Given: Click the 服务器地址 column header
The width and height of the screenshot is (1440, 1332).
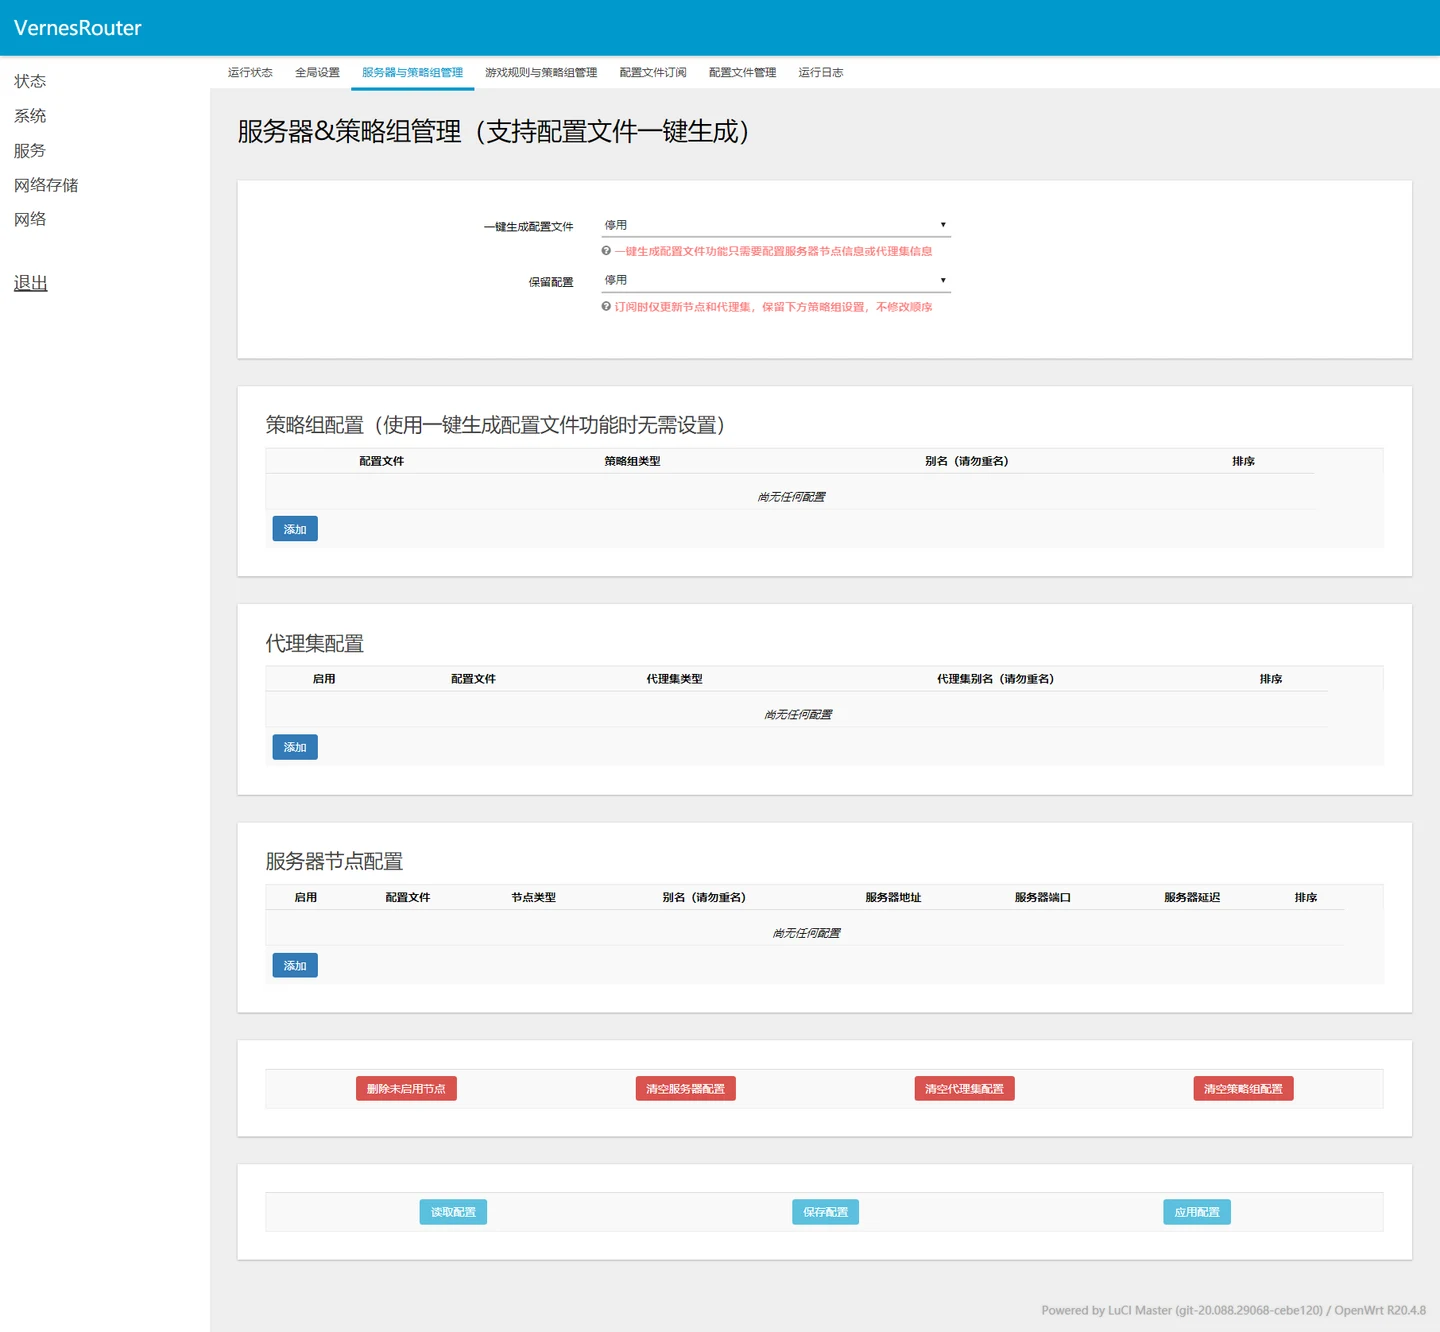Looking at the screenshot, I should pos(893,897).
